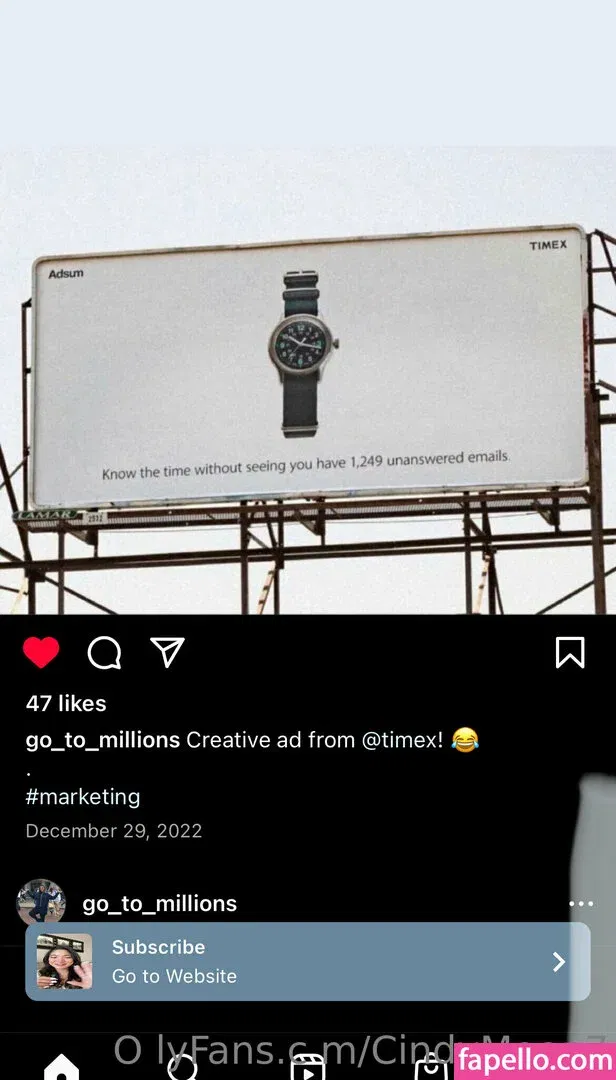Open the Shop bag tab

coord(431,1066)
